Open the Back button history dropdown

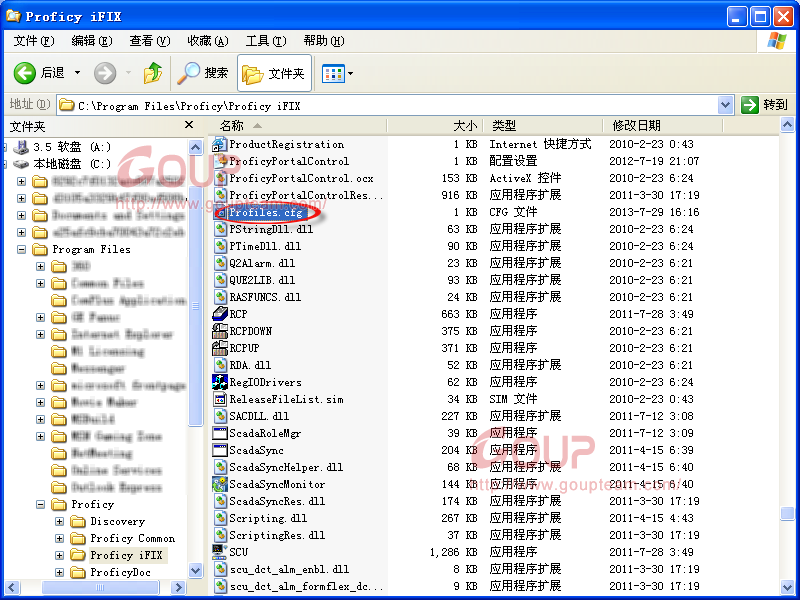(x=78, y=73)
